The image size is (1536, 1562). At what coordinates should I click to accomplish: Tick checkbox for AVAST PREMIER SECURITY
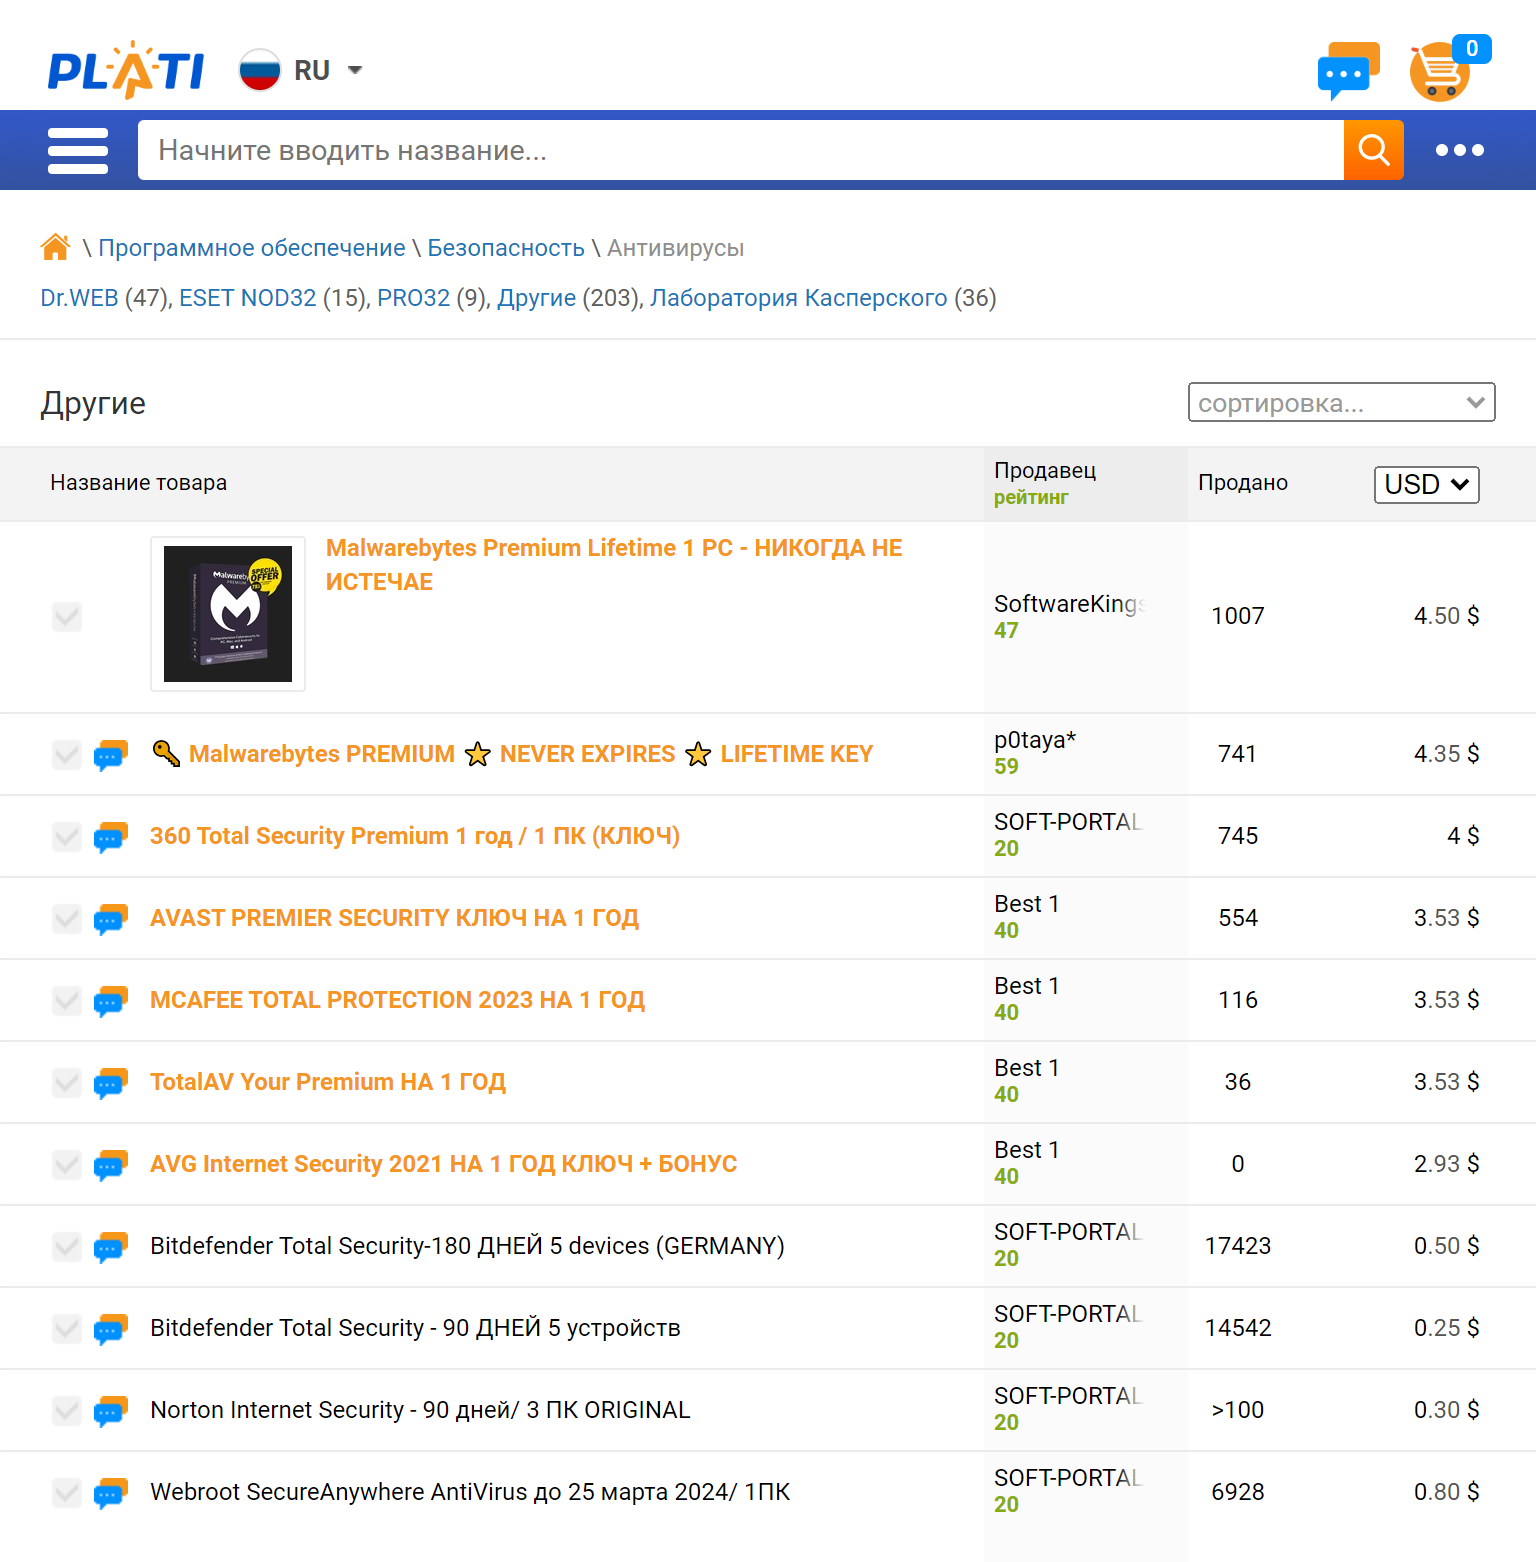(67, 919)
